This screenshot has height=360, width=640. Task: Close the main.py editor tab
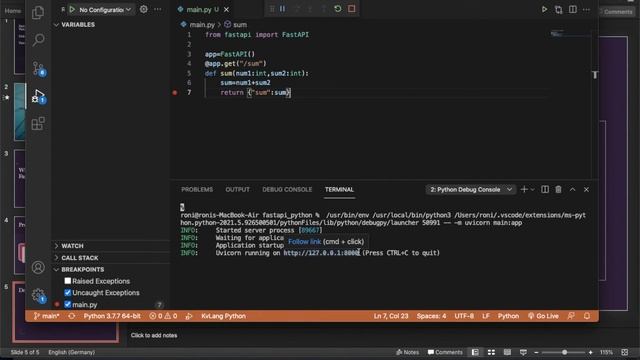pyautogui.click(x=227, y=9)
